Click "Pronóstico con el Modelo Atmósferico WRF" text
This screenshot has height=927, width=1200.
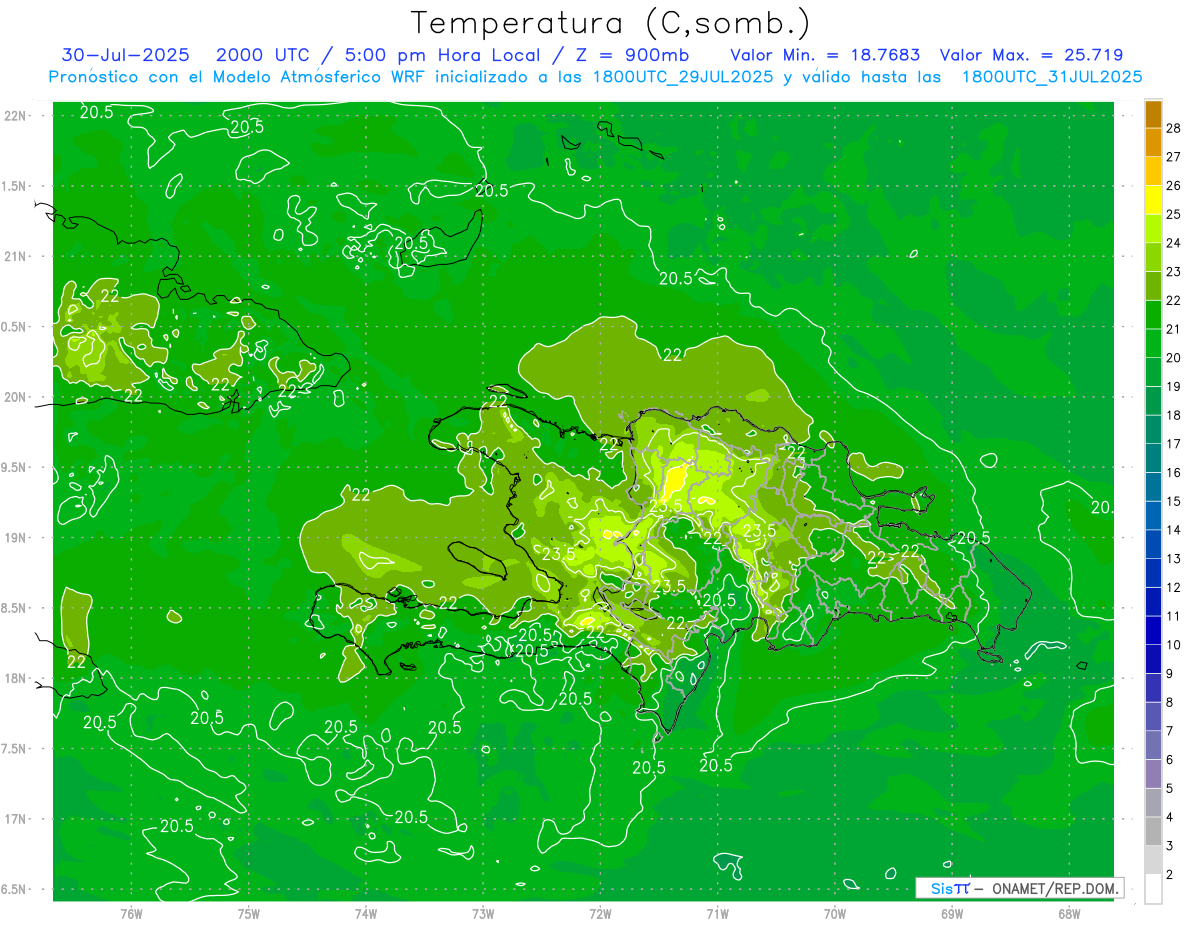[236, 77]
